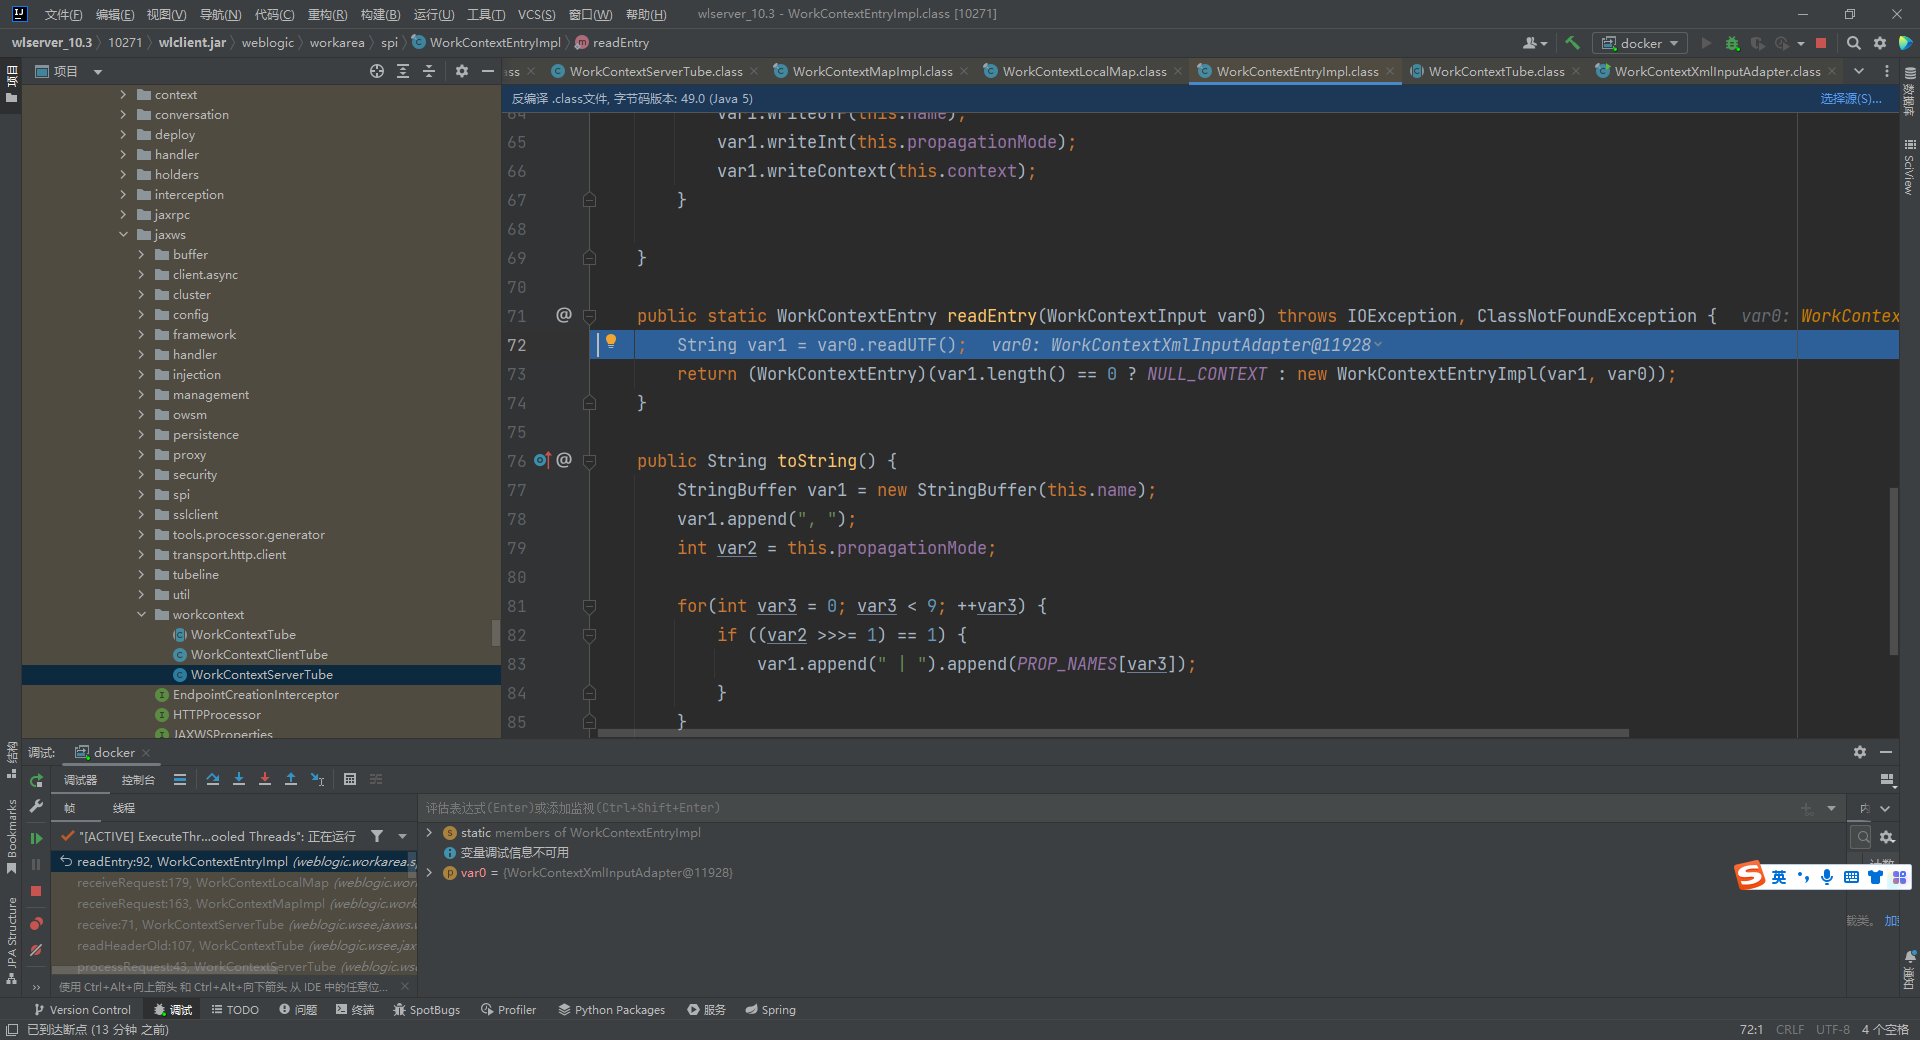Open the 文件(F) menu
The height and width of the screenshot is (1040, 1920).
63,14
